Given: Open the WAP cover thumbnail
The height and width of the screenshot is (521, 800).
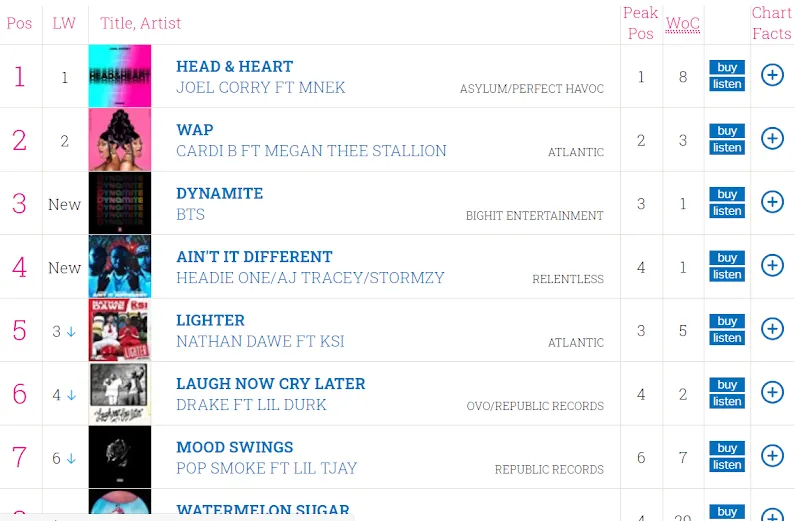Looking at the screenshot, I should (x=120, y=139).
